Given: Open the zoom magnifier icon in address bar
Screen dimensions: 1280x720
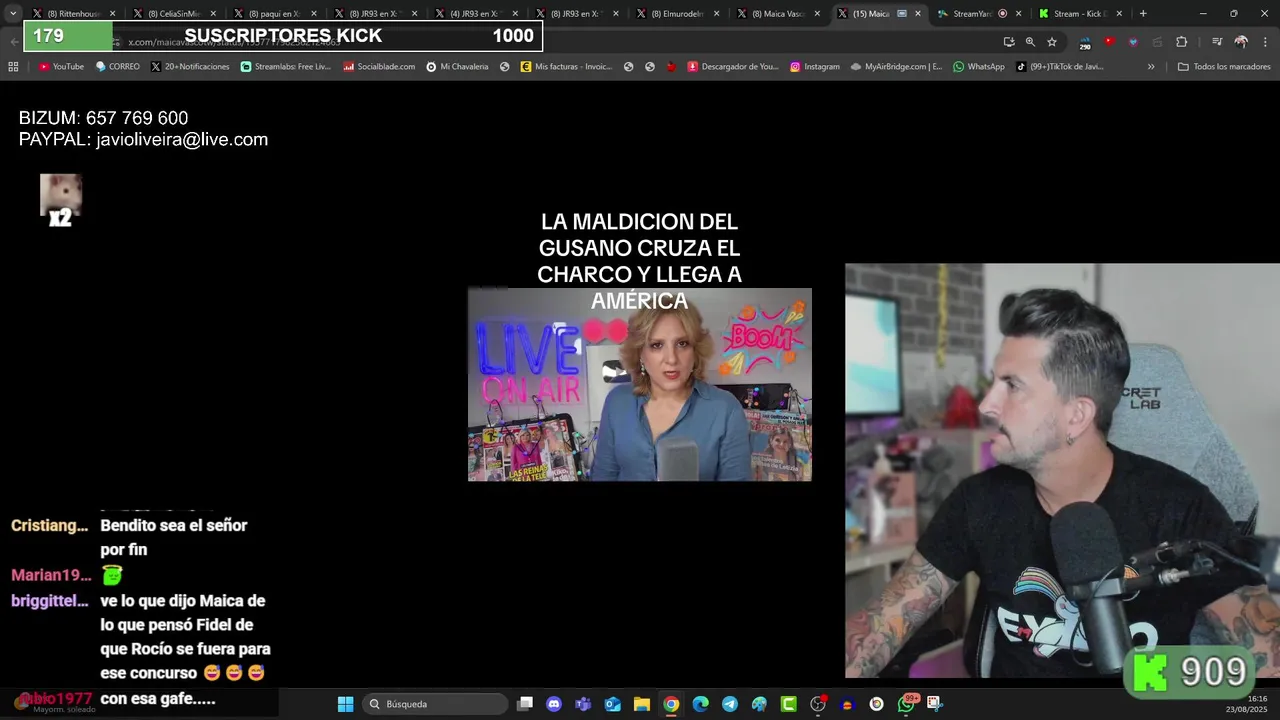Looking at the screenshot, I should [1030, 42].
